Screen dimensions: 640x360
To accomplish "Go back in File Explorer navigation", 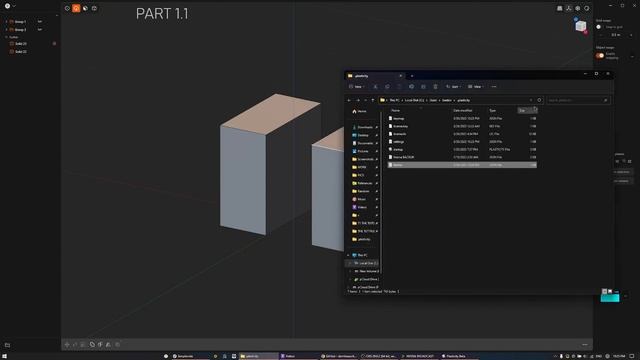I will point(349,100).
